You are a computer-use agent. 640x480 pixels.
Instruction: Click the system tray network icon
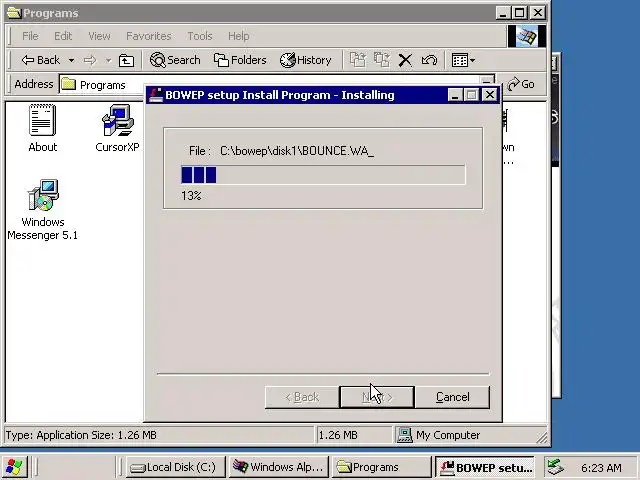pyautogui.click(x=555, y=467)
